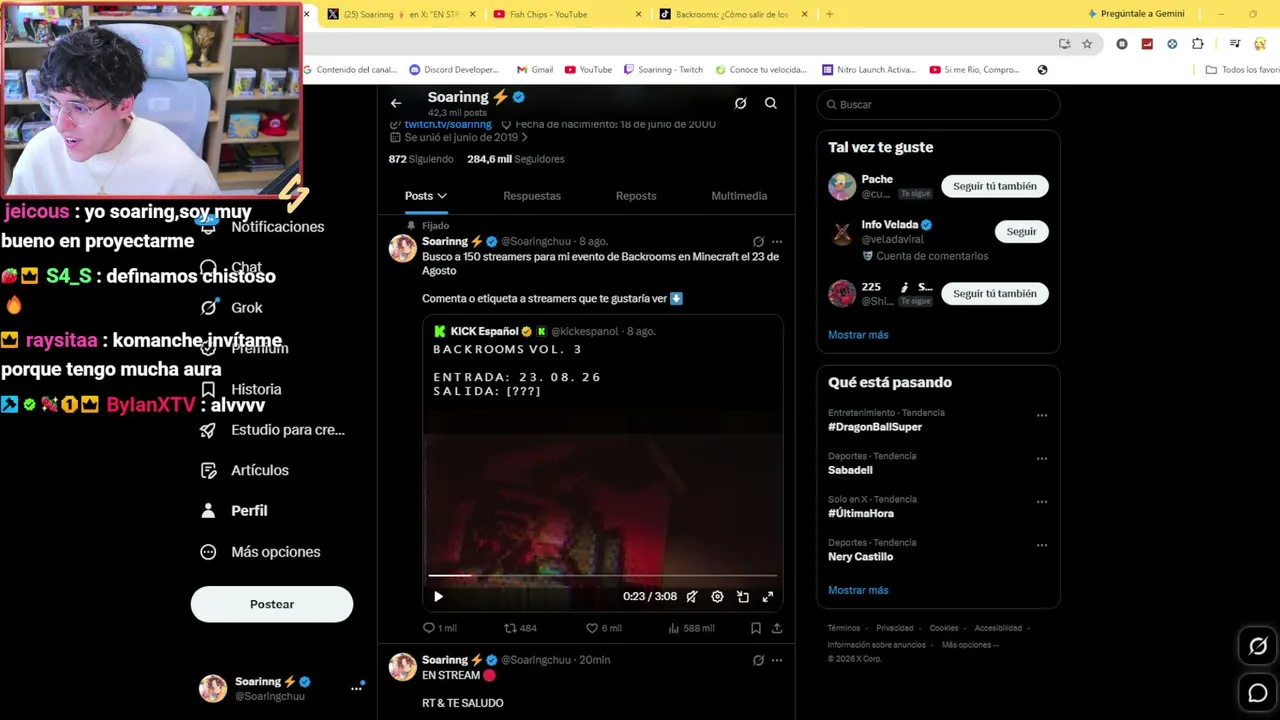Image resolution: width=1280 pixels, height=720 pixels.
Task: Ask Grok about the EN STREAM post
Action: 758,660
